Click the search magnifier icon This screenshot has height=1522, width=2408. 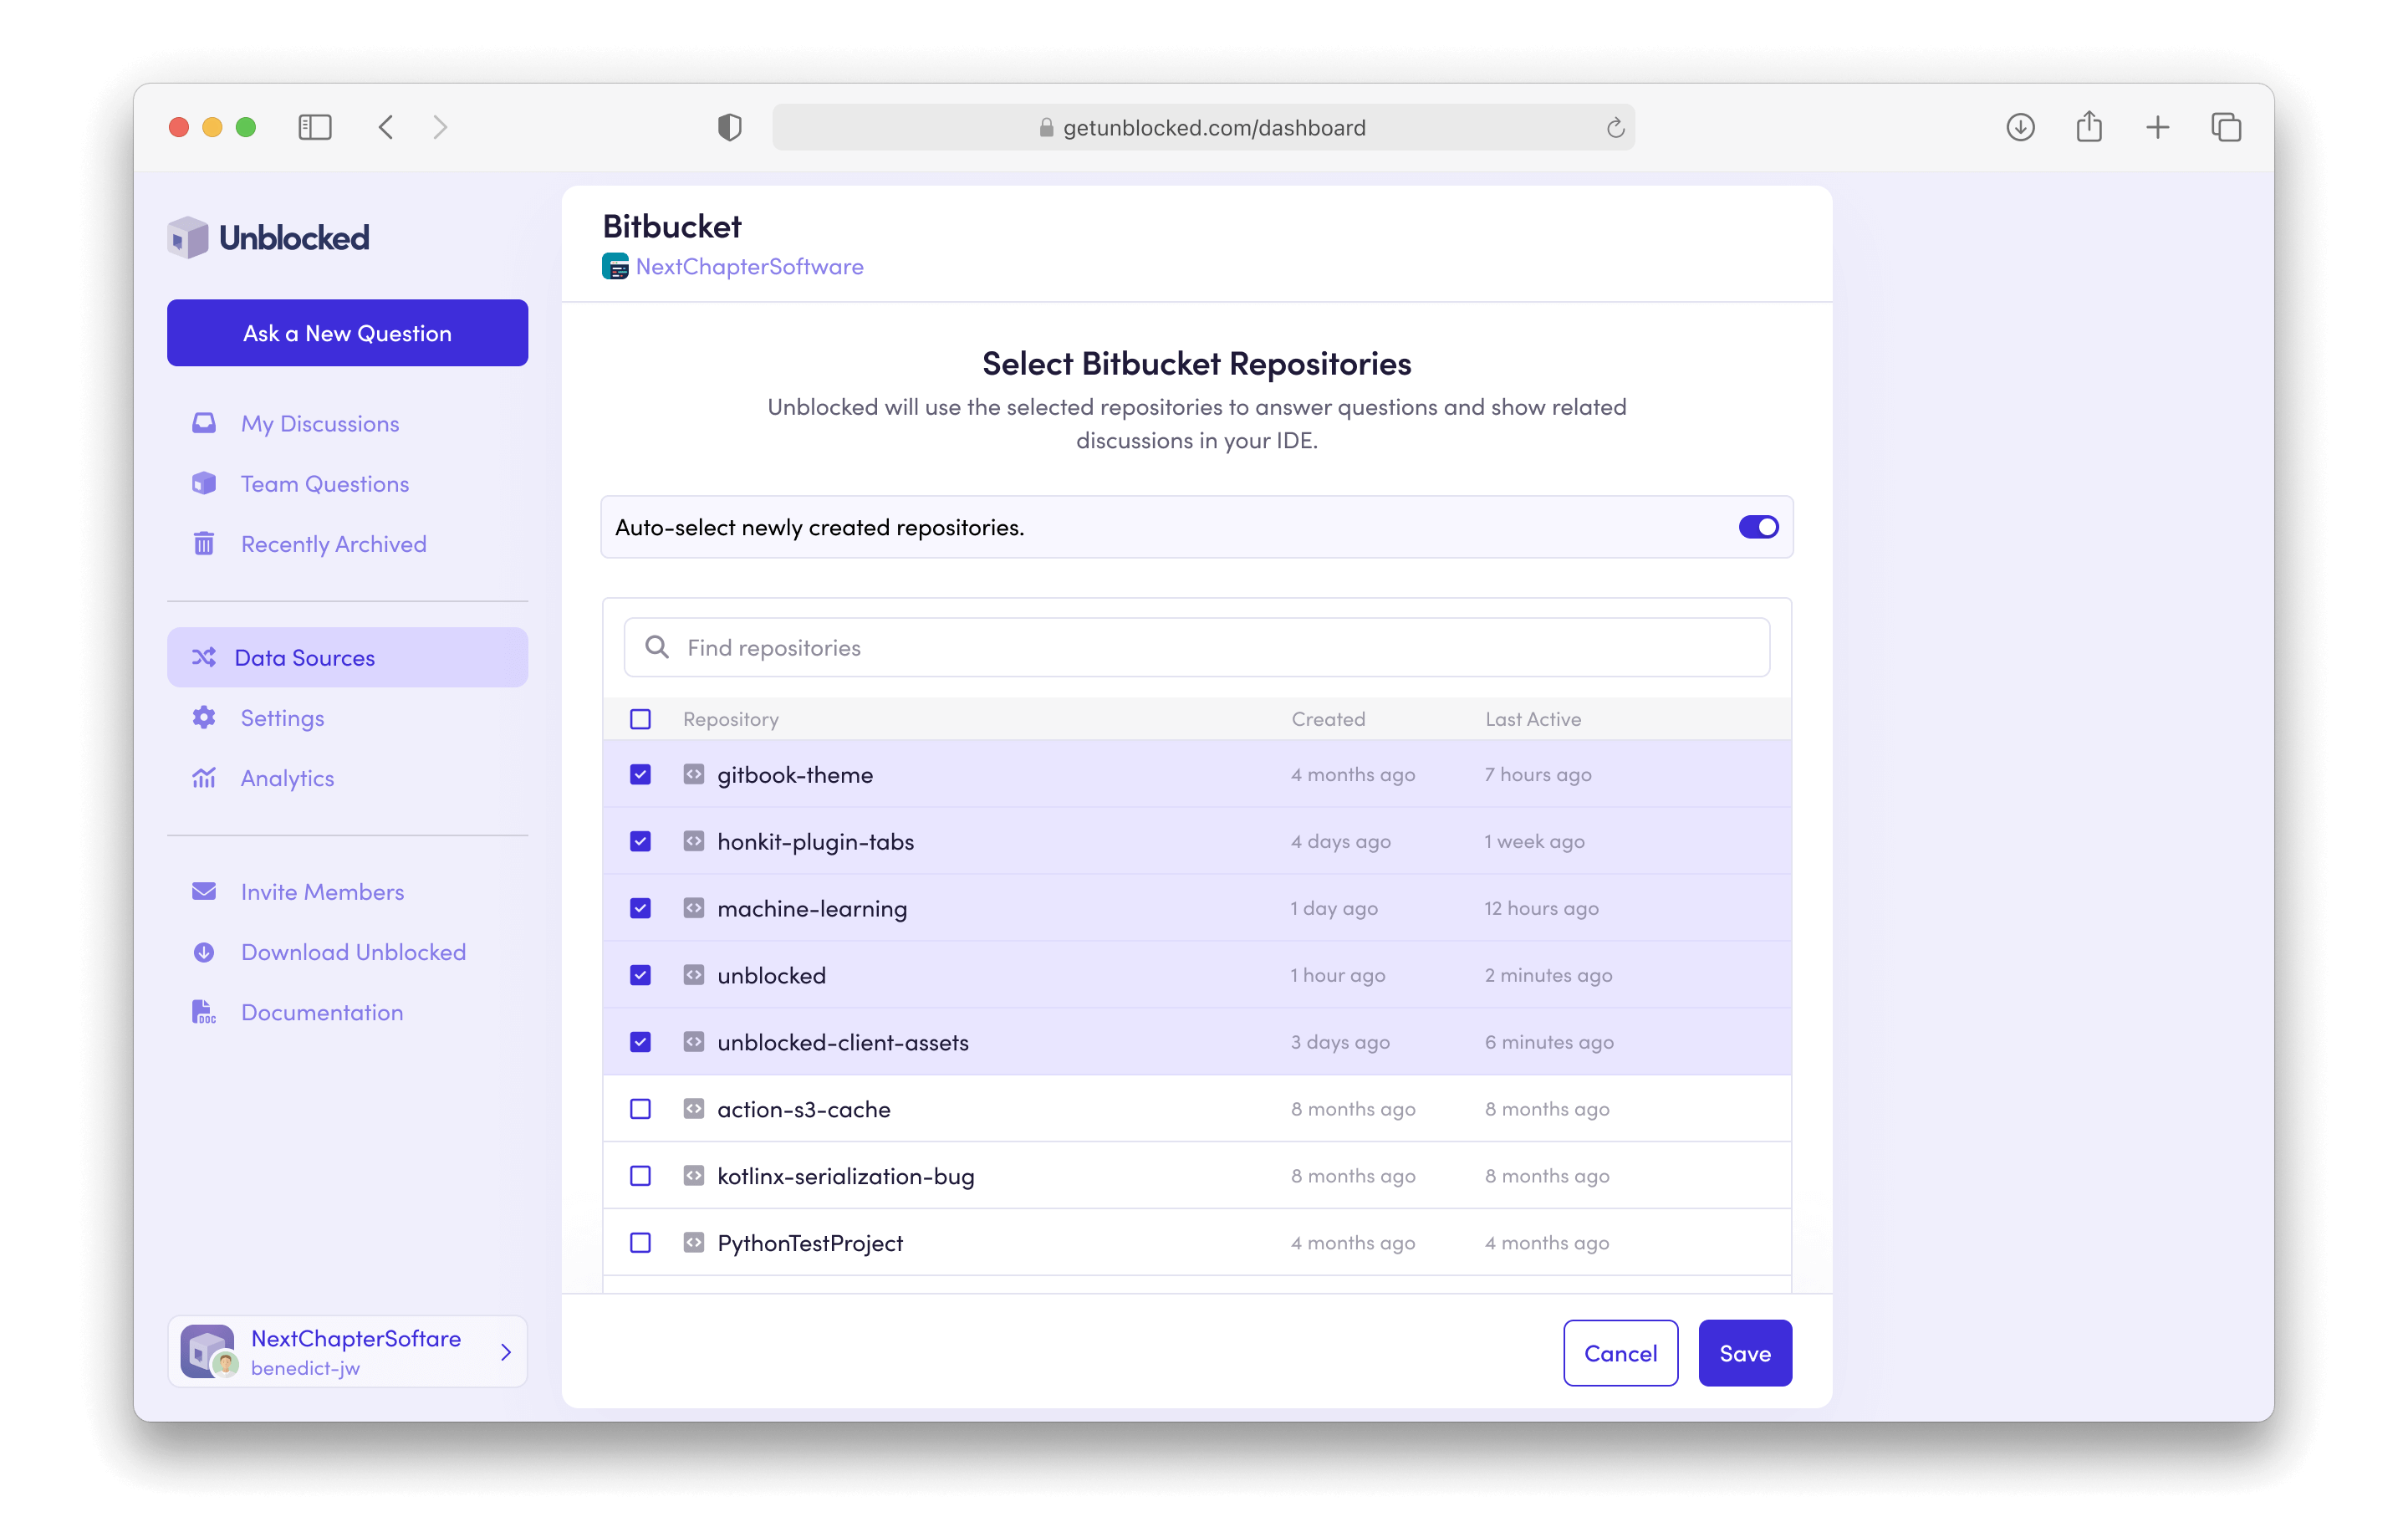657,647
